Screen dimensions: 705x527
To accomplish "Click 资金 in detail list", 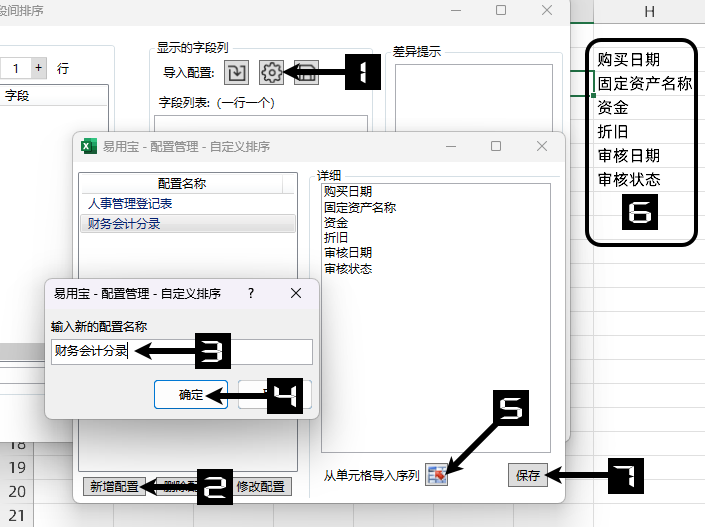I will click(x=336, y=223).
